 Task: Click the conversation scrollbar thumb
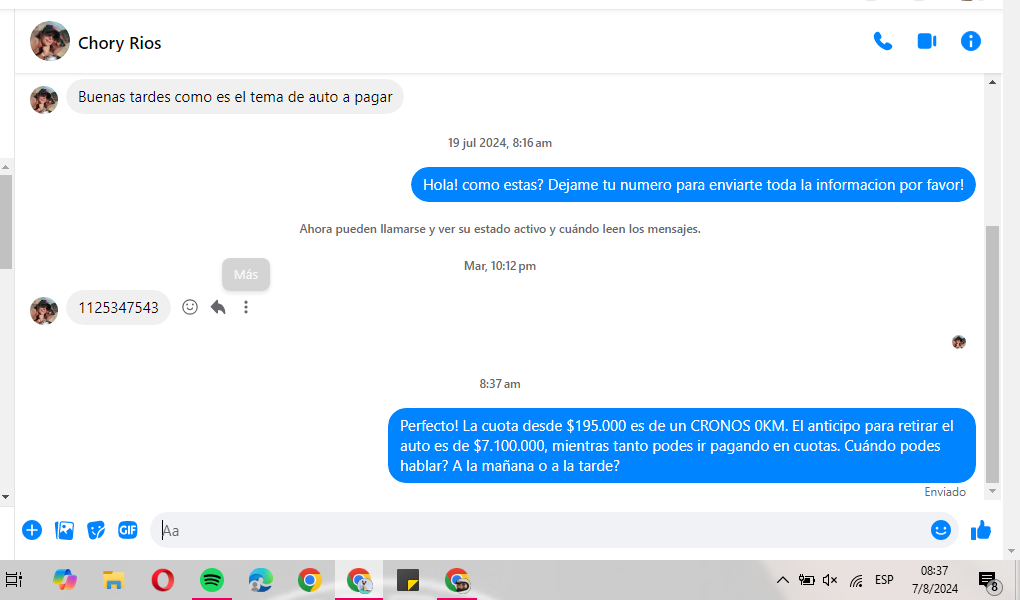click(x=993, y=353)
